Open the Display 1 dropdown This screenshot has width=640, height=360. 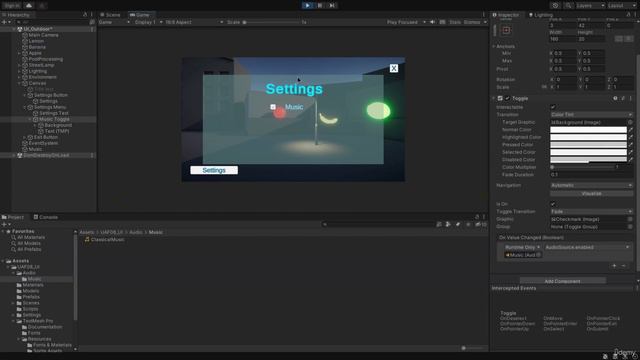click(148, 22)
